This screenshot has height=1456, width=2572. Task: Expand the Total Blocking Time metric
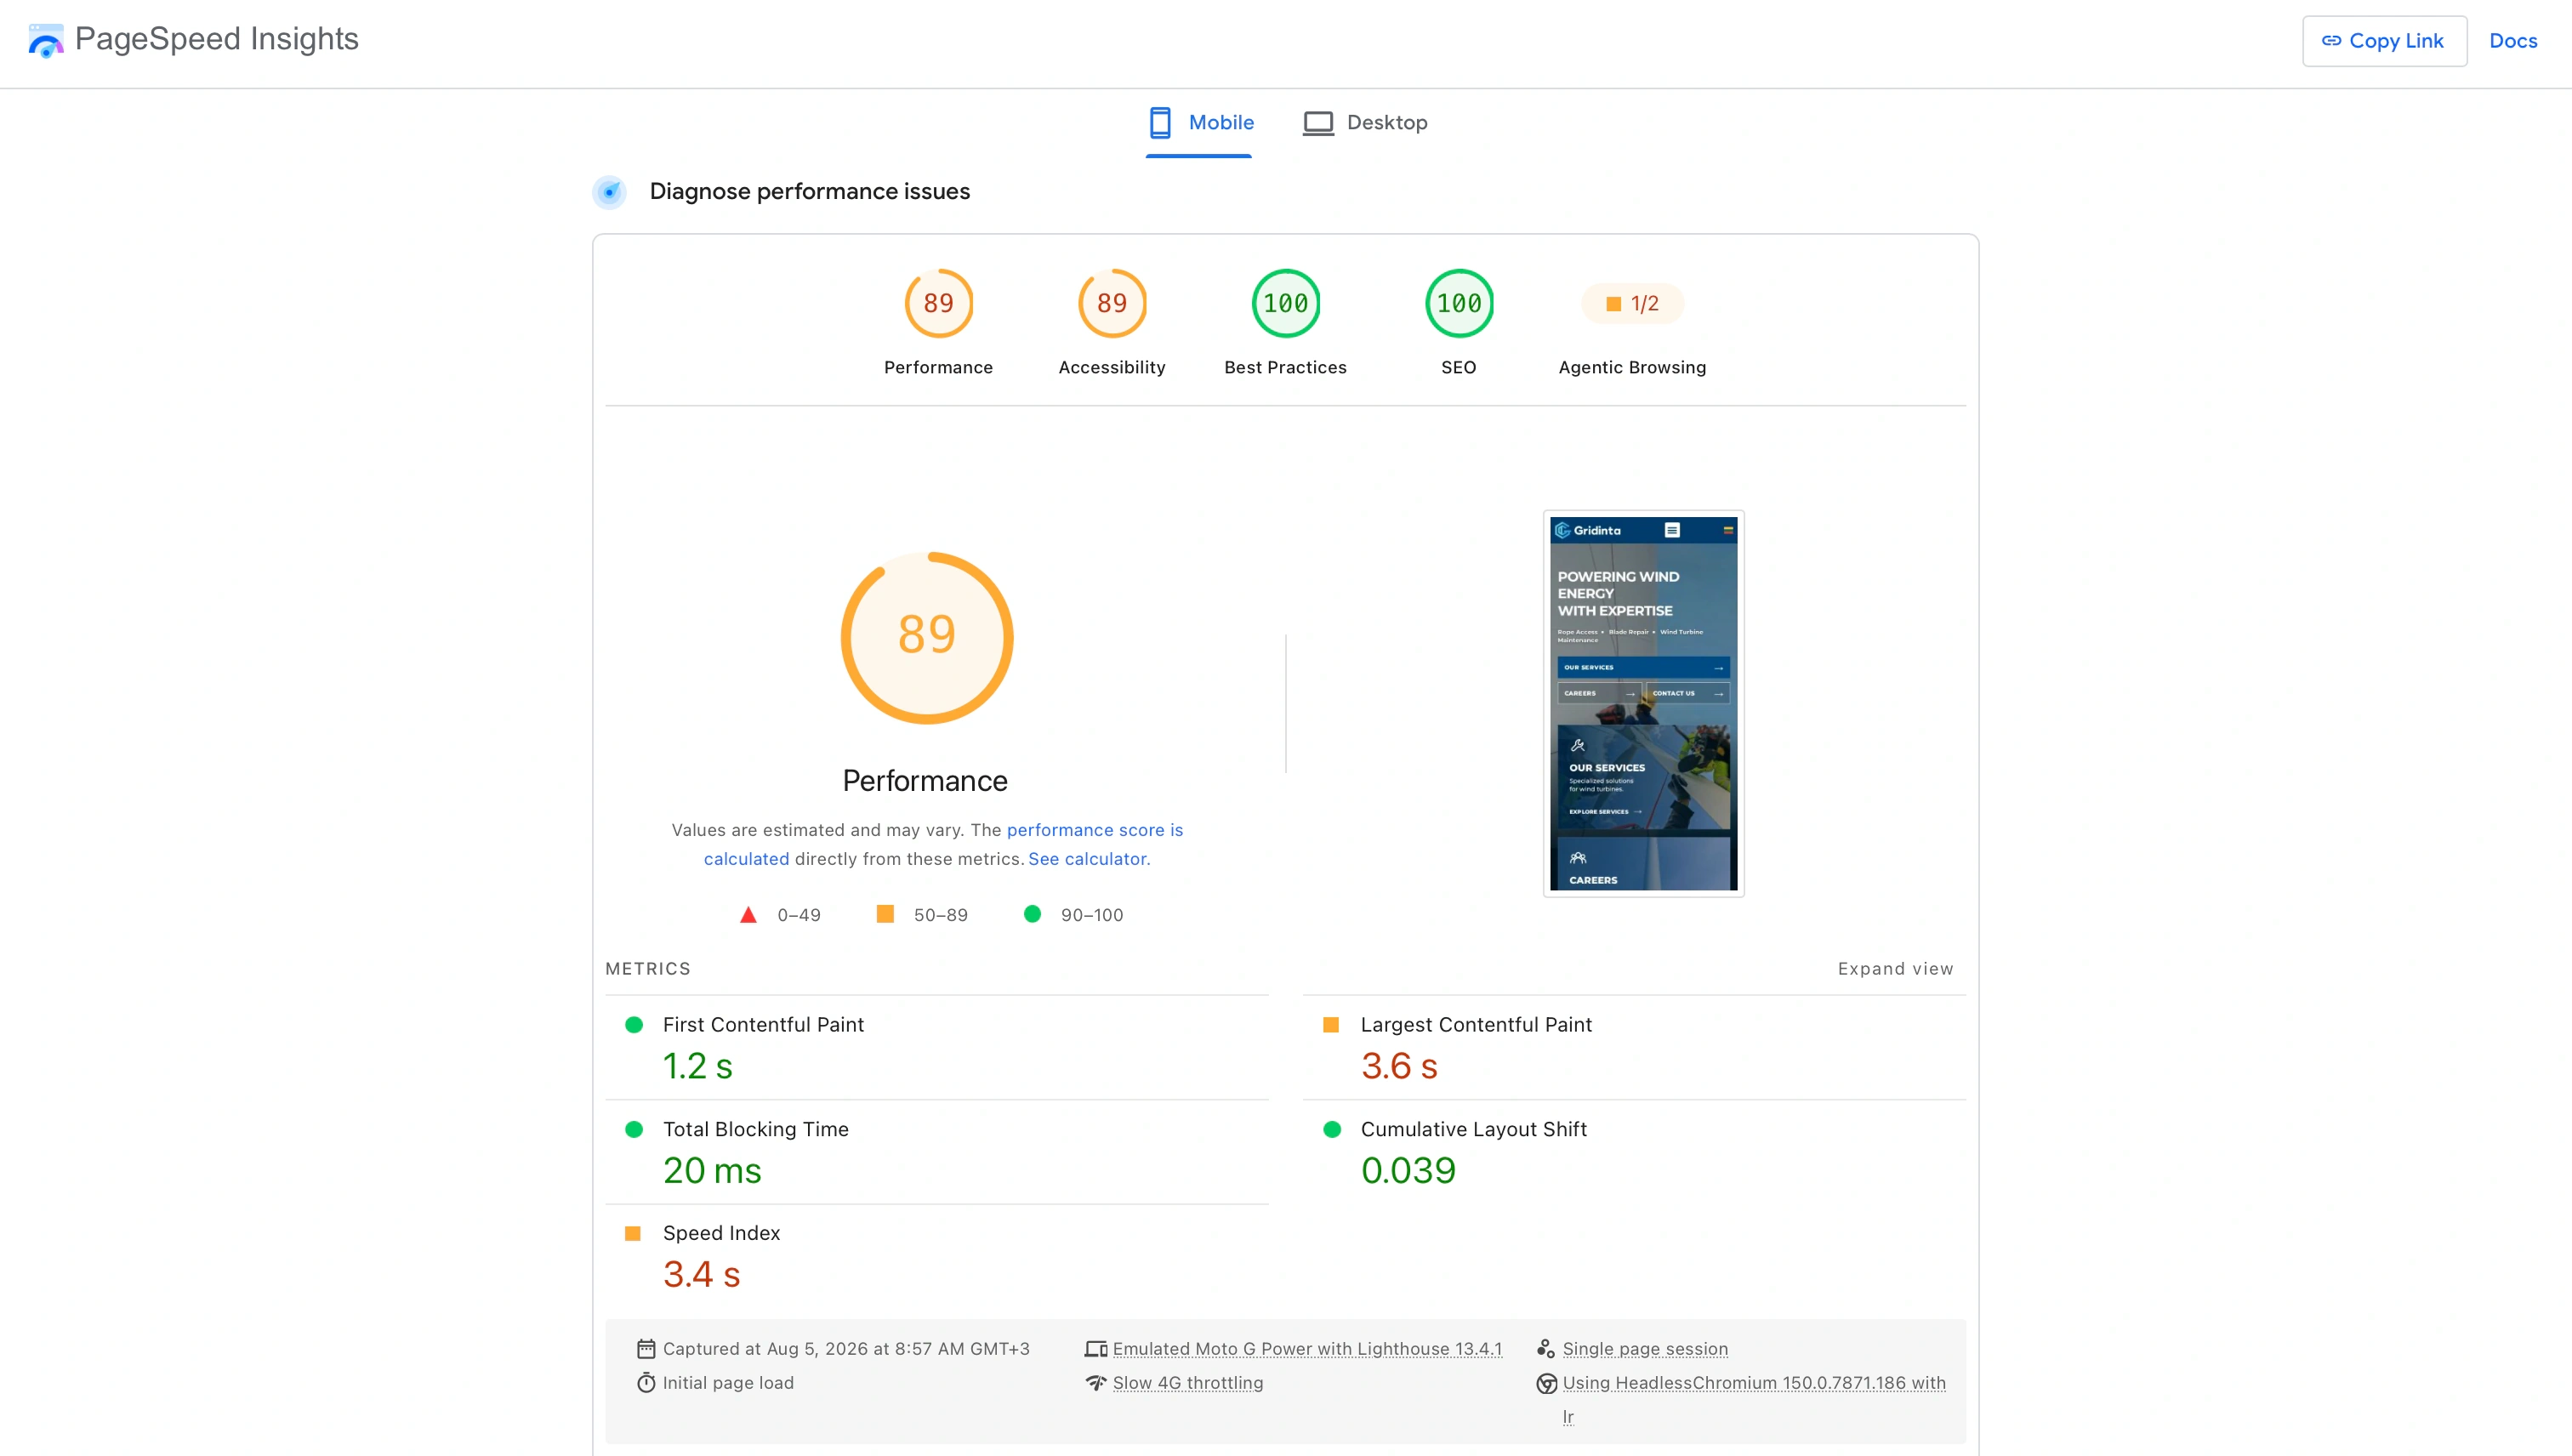(x=937, y=1152)
